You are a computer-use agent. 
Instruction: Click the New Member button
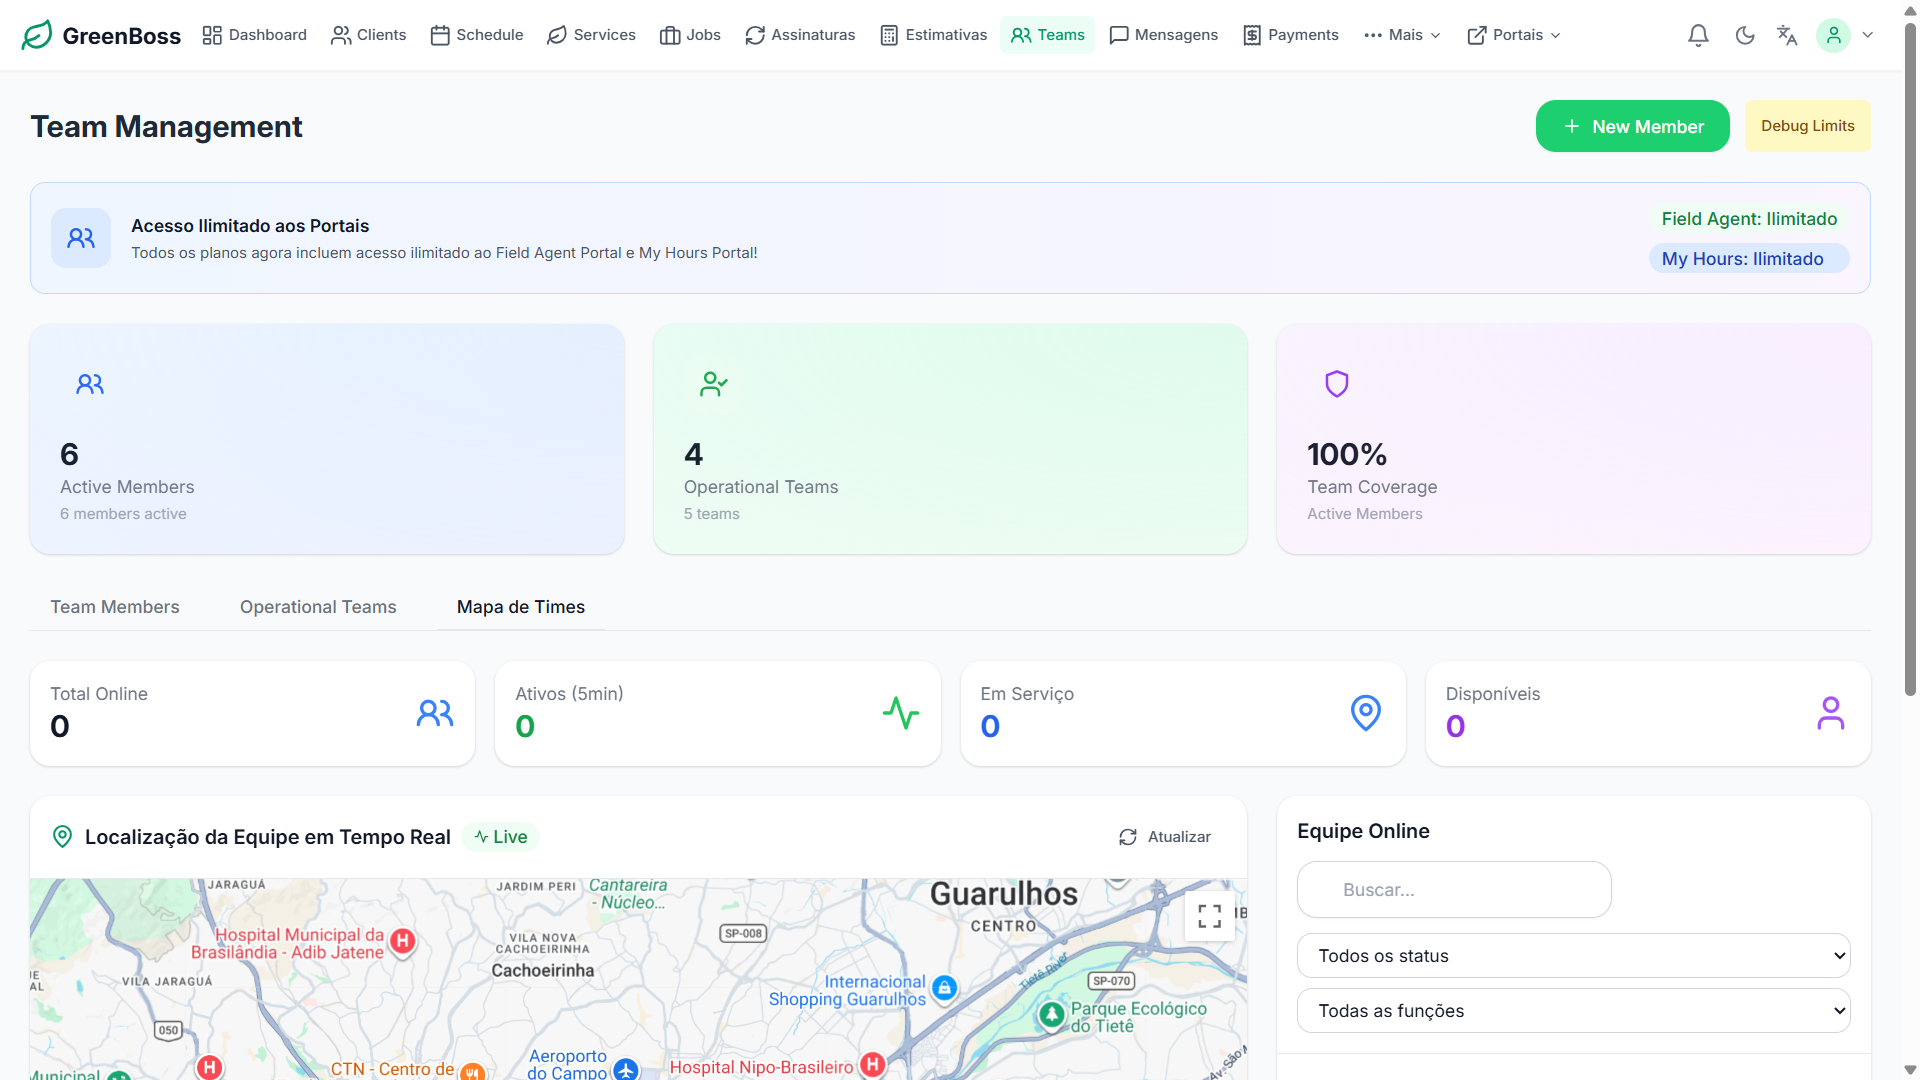[x=1632, y=126]
